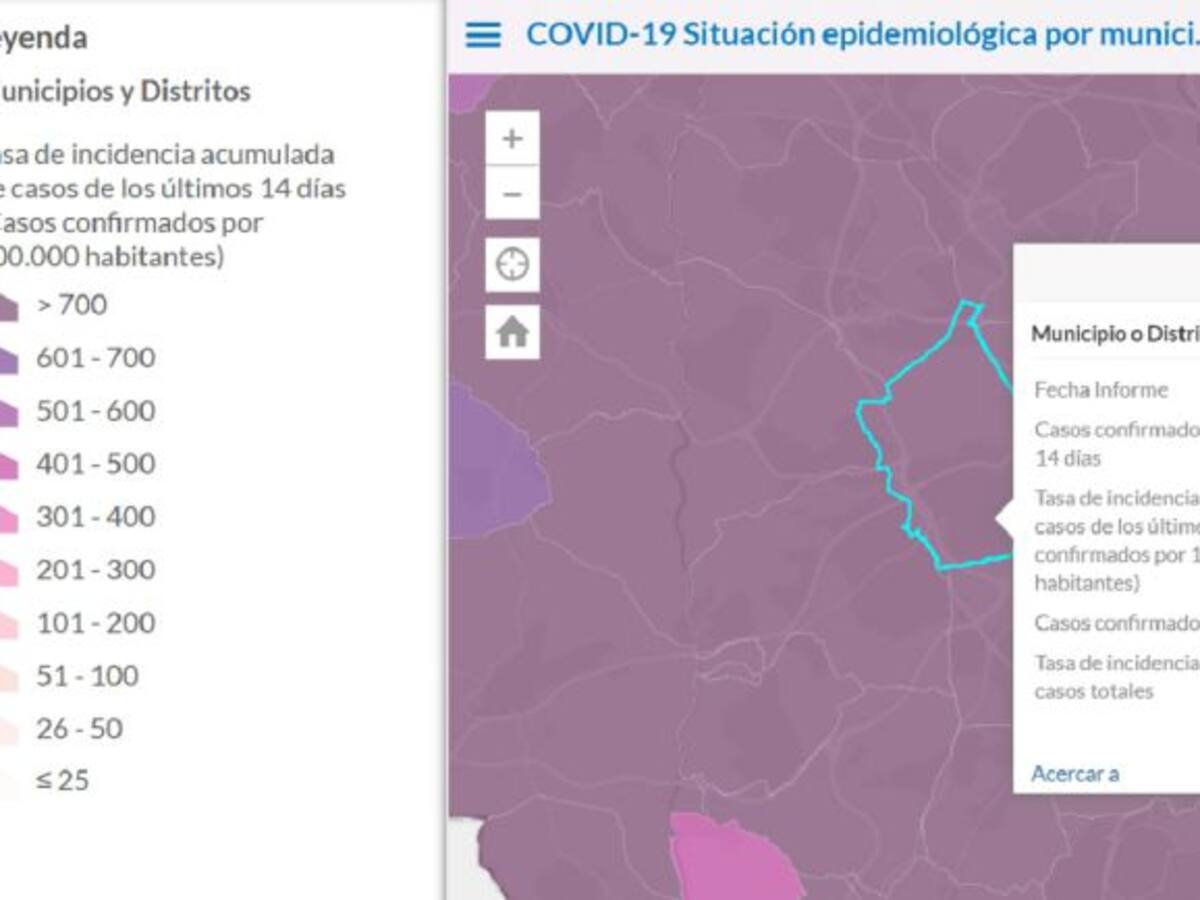This screenshot has width=1200, height=900.
Task: Click the find my location crosshair
Action: tap(512, 265)
